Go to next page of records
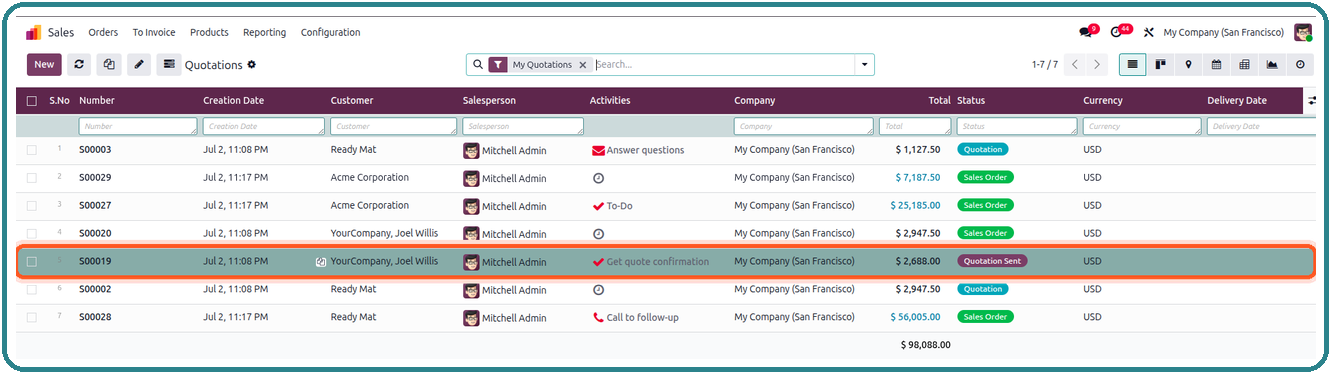This screenshot has width=1332, height=375. (1097, 64)
